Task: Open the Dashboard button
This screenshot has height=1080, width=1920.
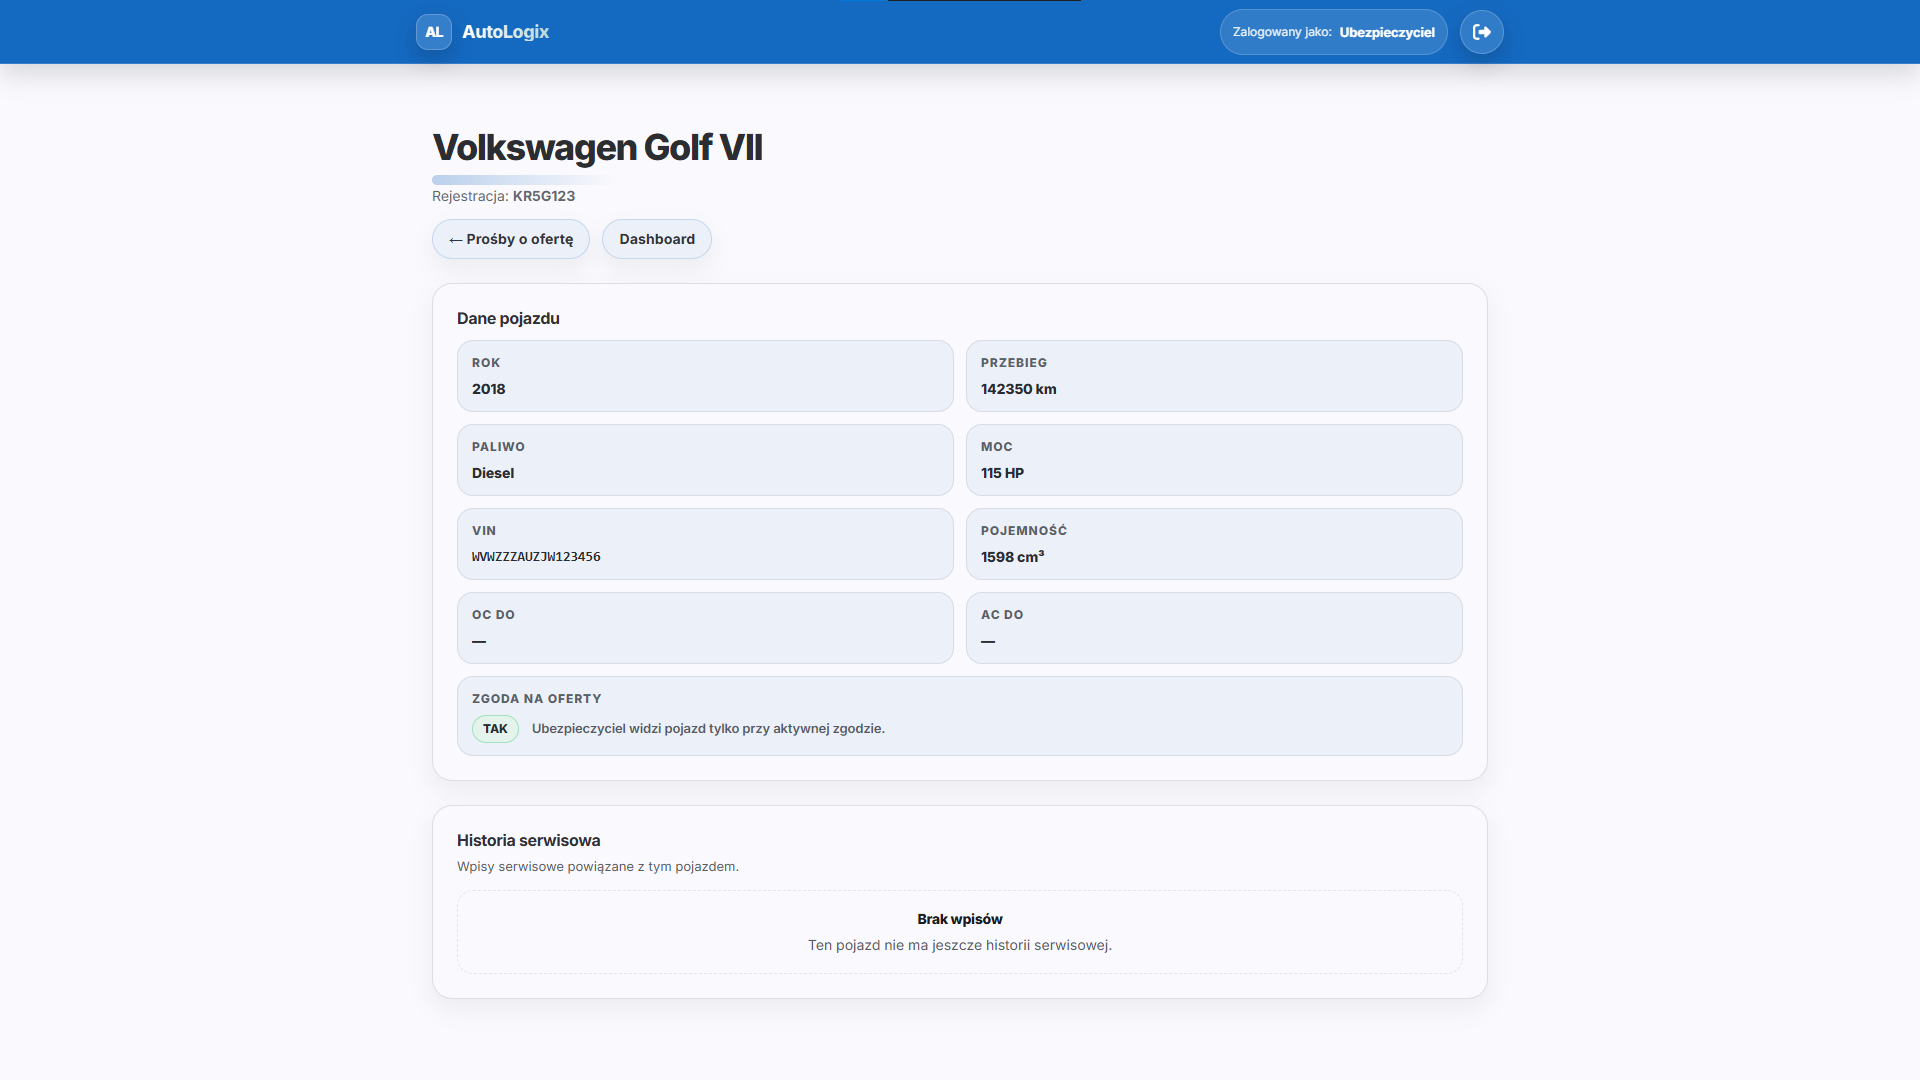Action: [x=657, y=239]
